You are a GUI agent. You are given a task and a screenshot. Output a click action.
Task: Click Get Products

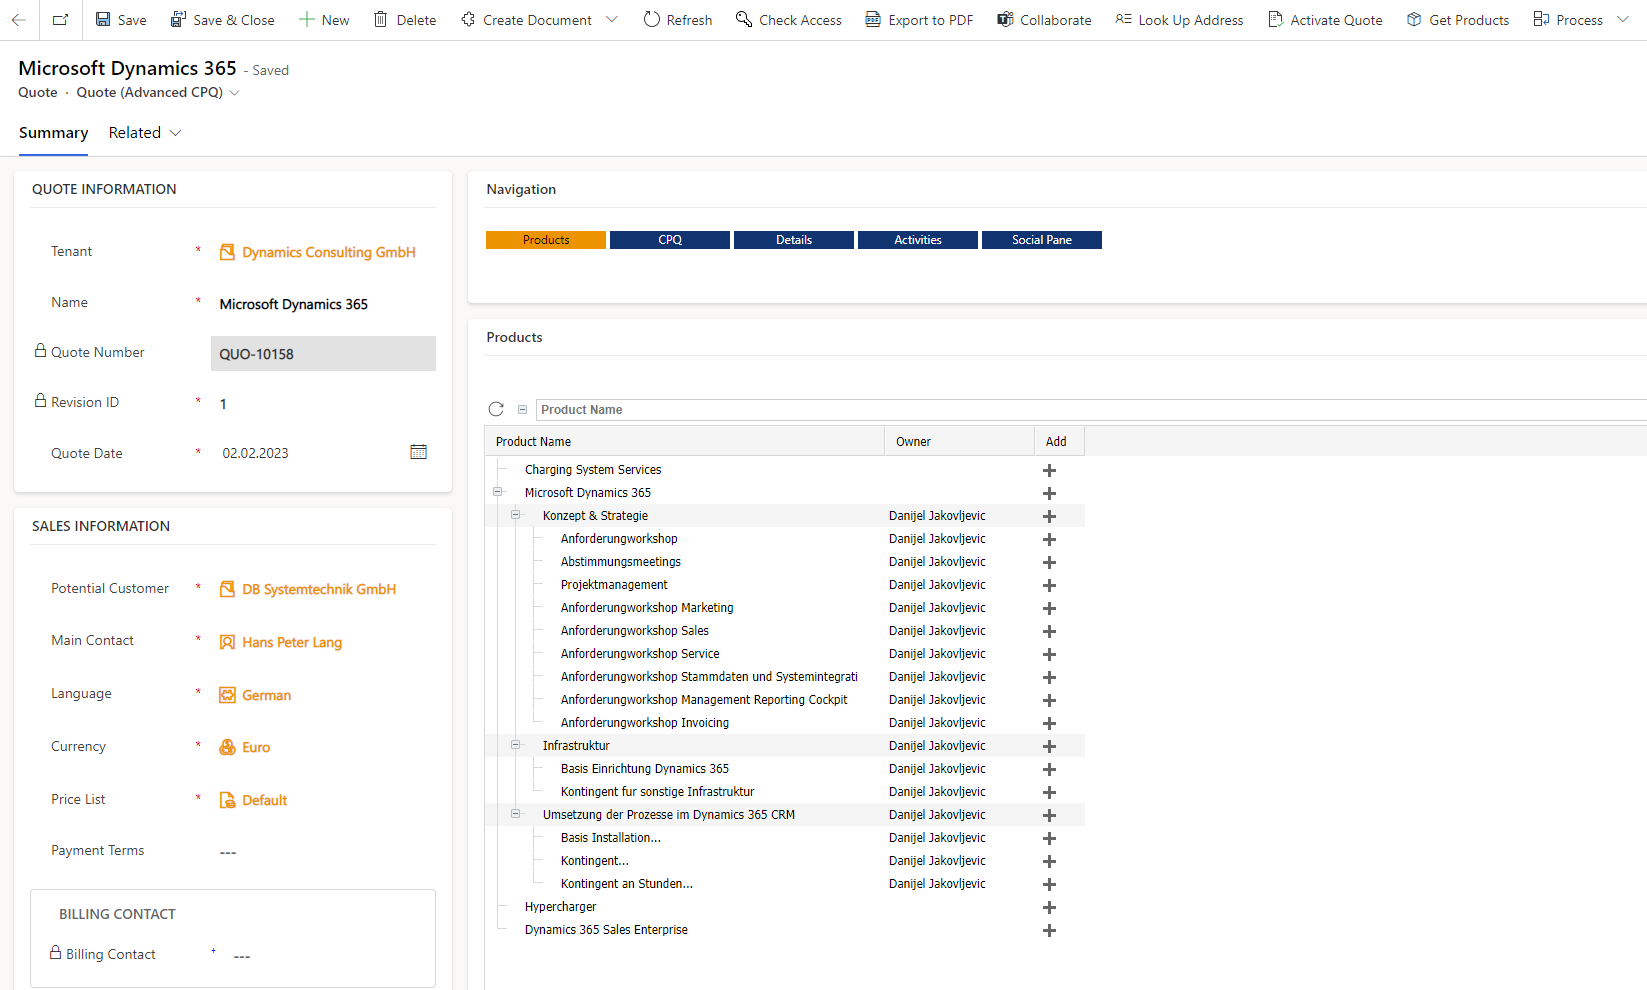tap(1458, 20)
